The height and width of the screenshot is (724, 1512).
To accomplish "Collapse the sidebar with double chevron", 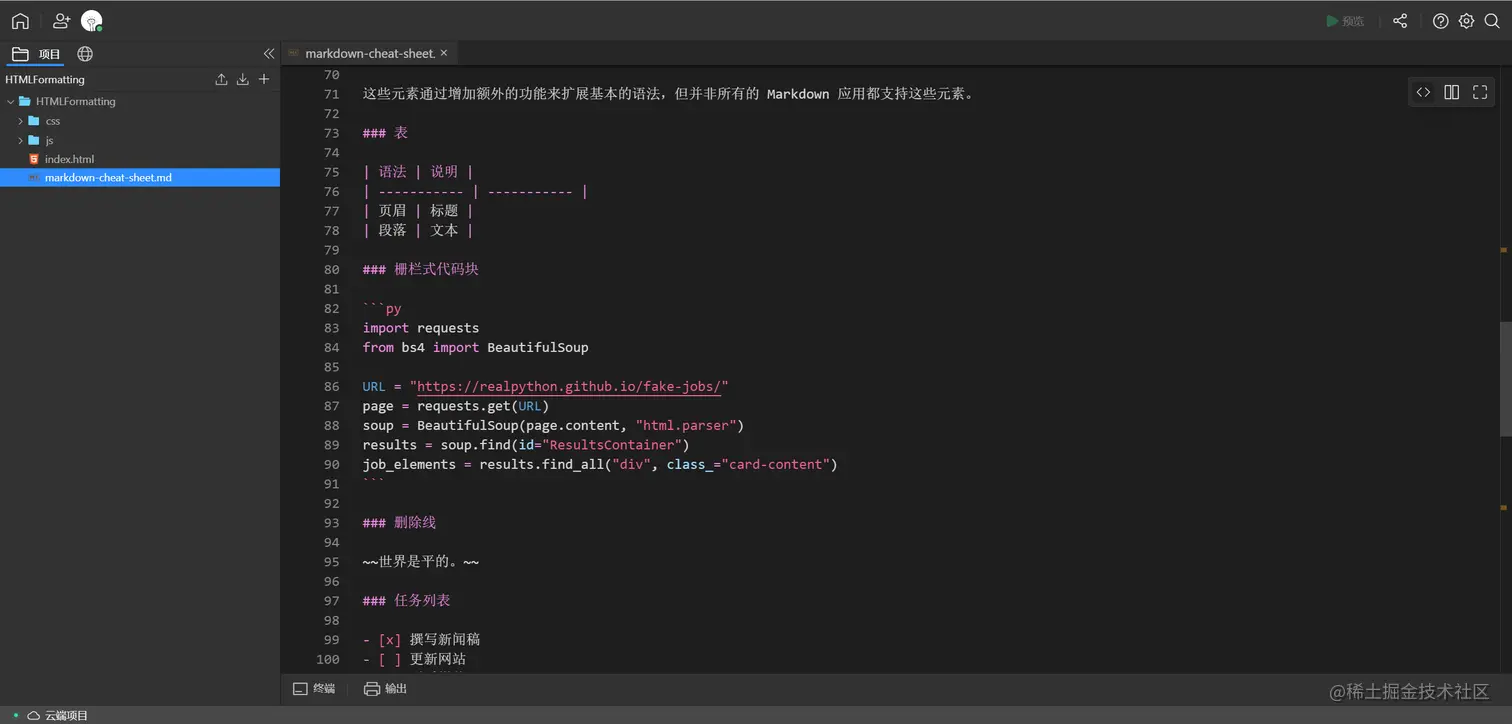I will pyautogui.click(x=268, y=54).
